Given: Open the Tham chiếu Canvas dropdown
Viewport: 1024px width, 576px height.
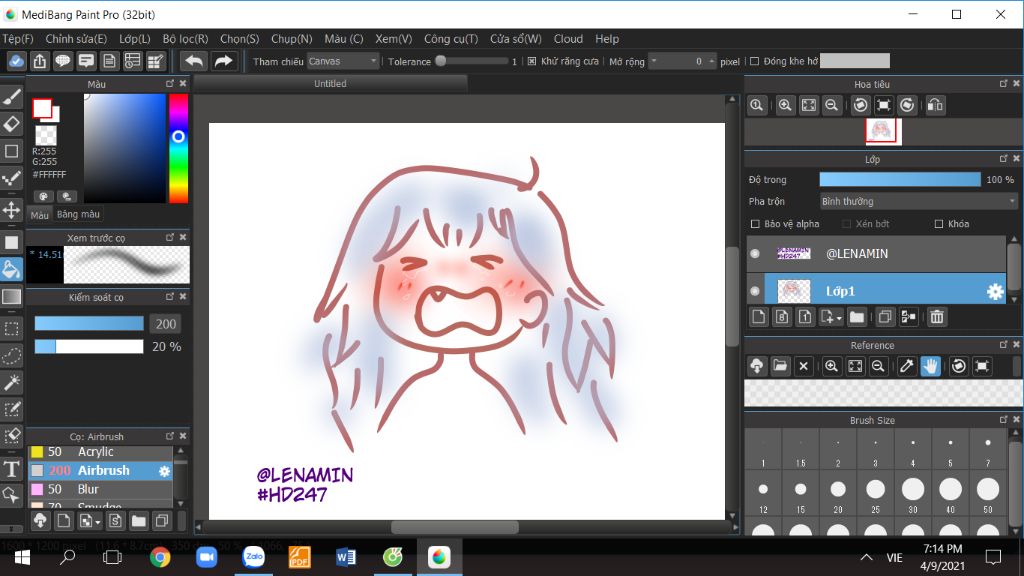Looking at the screenshot, I should tap(343, 61).
